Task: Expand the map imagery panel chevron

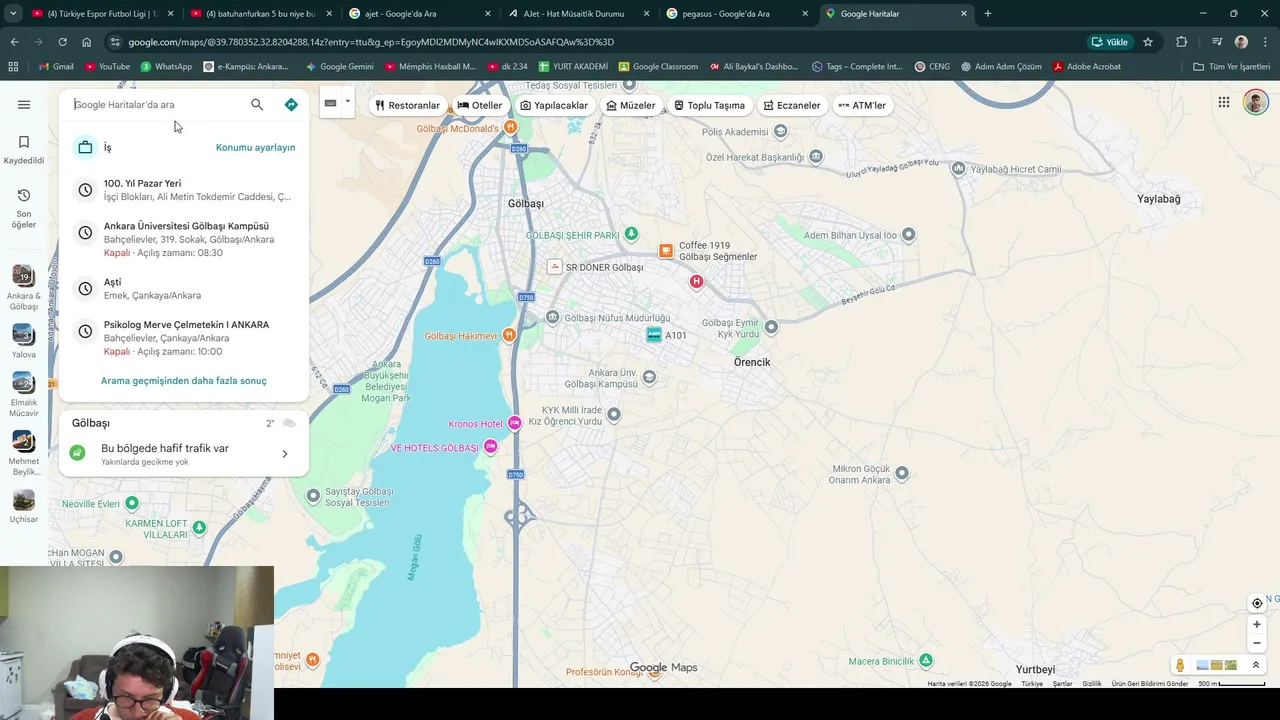Action: click(1256, 665)
